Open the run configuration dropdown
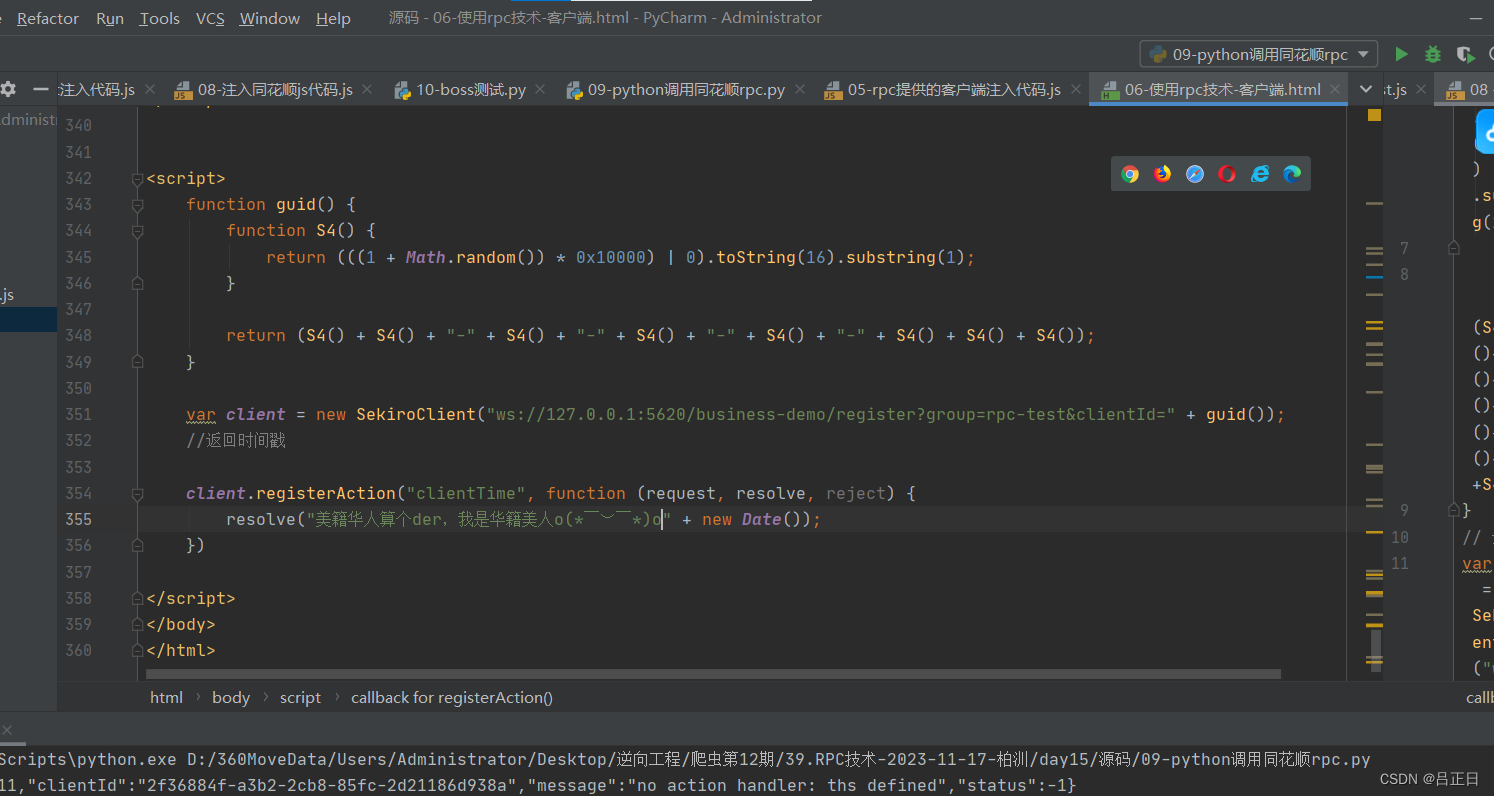Screen dimensions: 1494x796 (x=1259, y=54)
